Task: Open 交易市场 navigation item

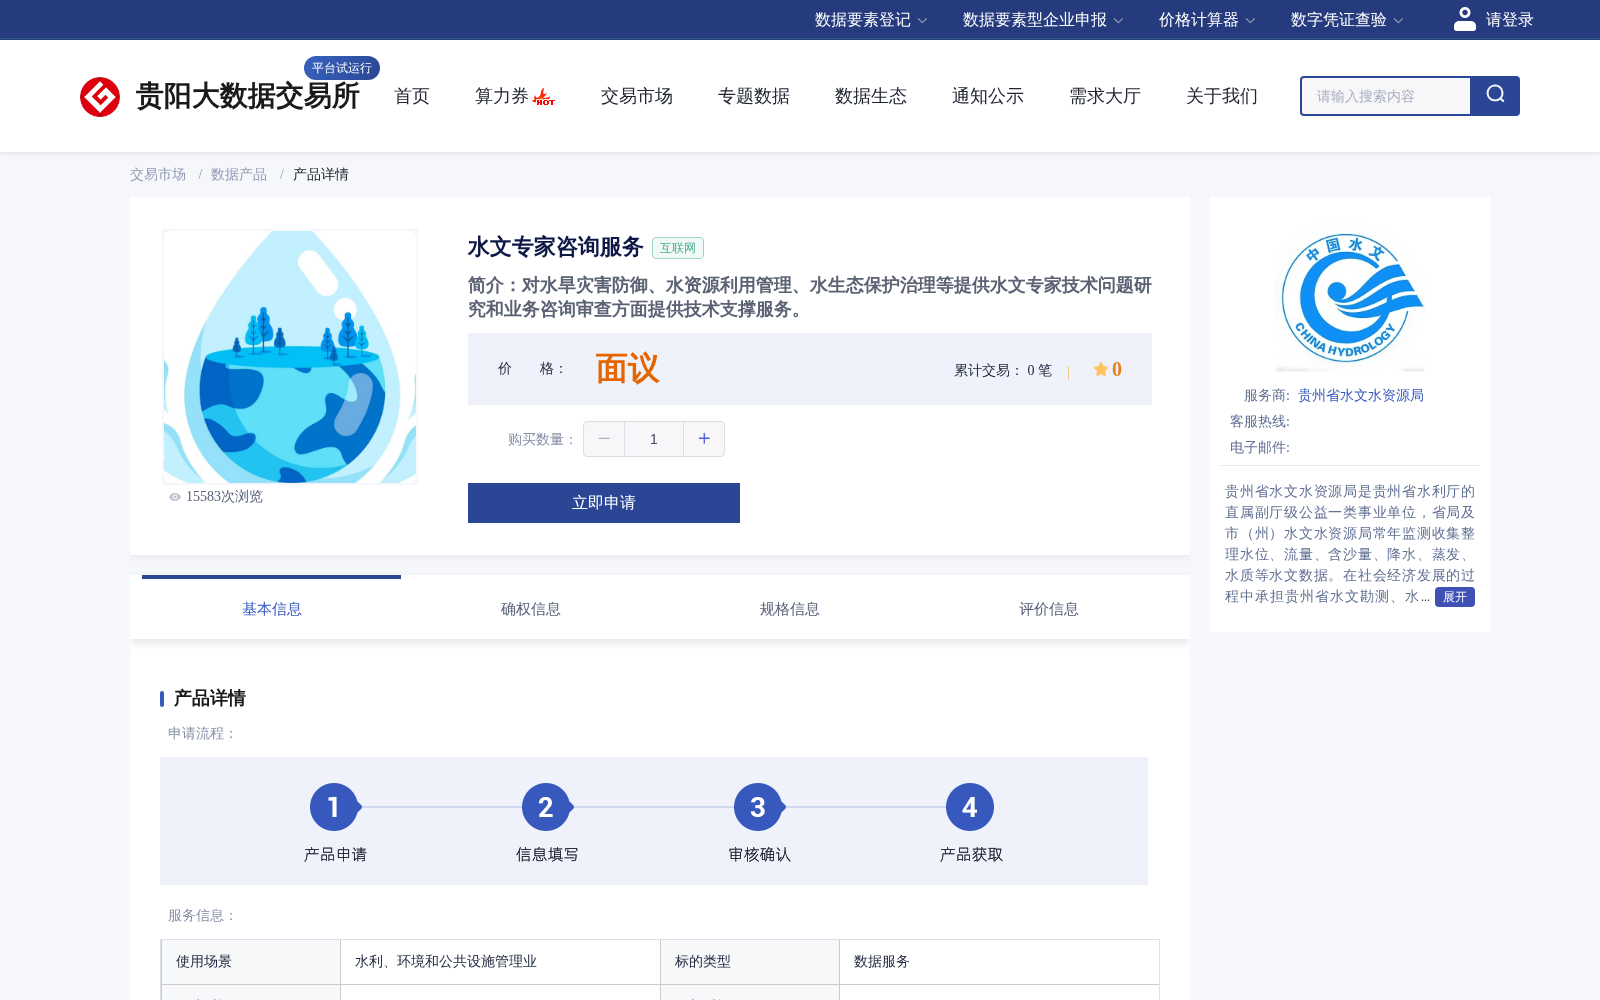Action: tap(637, 96)
